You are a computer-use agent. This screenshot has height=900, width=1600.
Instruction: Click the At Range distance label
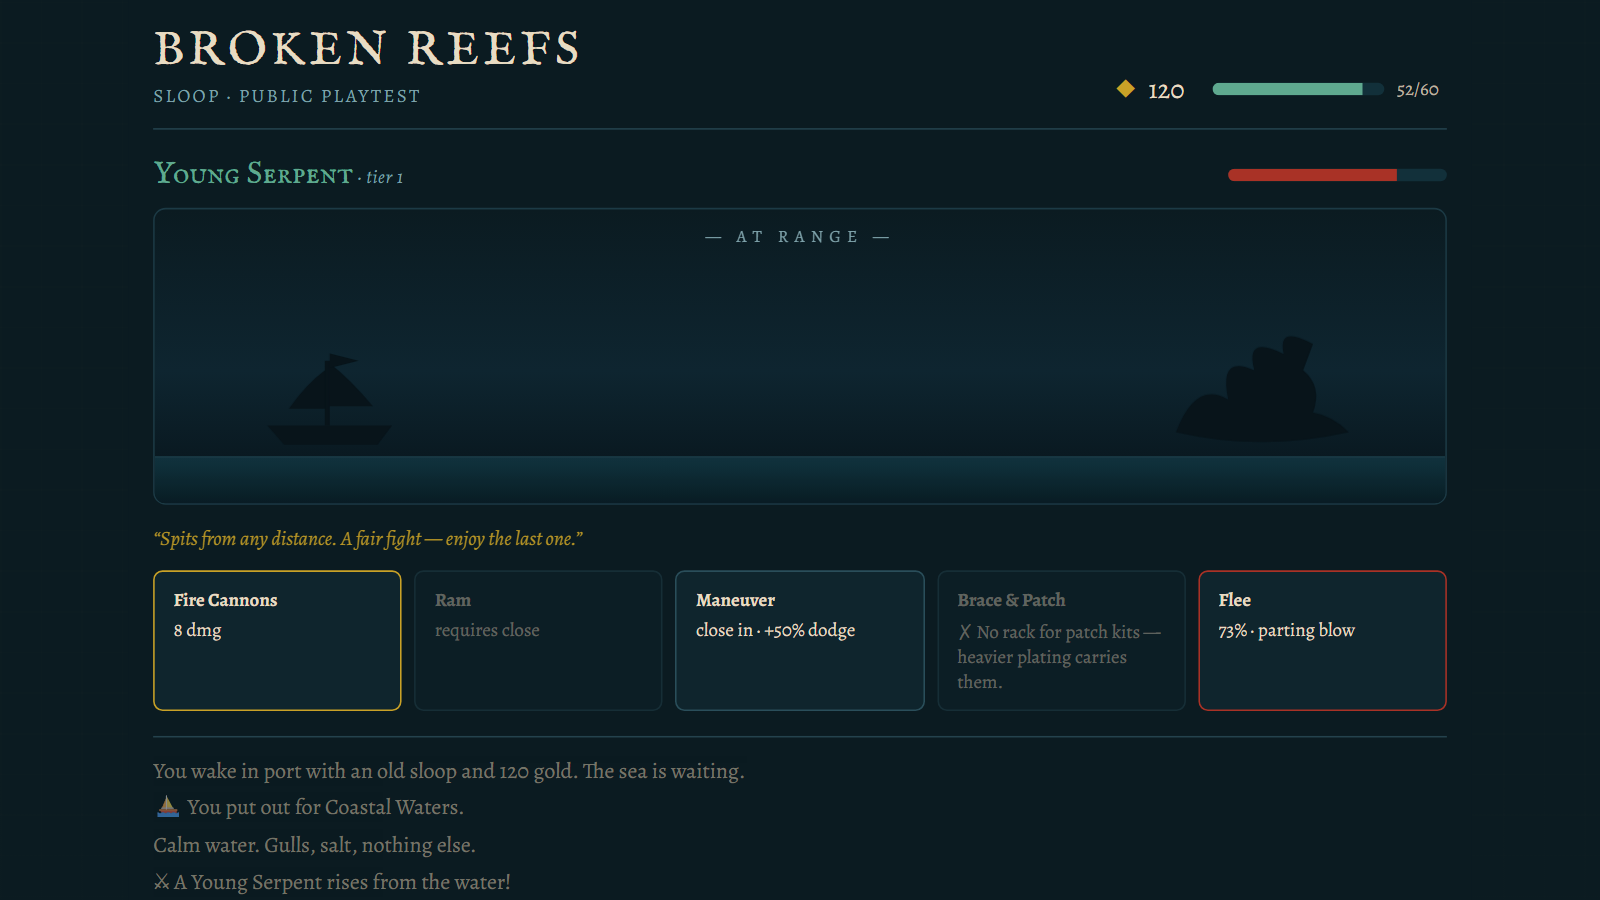tap(798, 237)
